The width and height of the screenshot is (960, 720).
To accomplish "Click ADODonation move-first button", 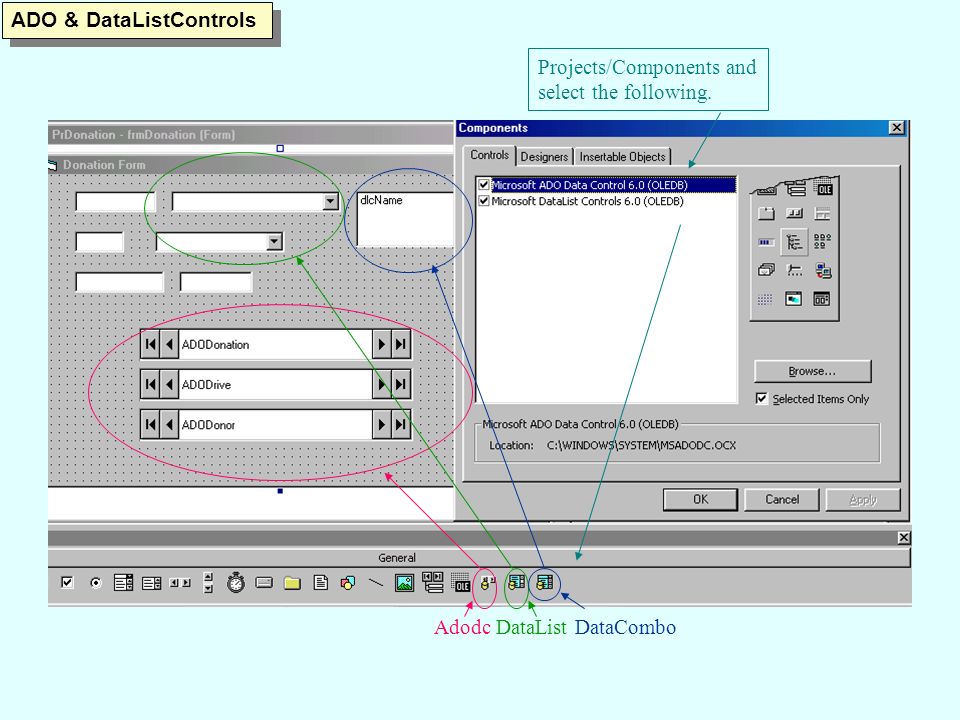I will coord(151,344).
